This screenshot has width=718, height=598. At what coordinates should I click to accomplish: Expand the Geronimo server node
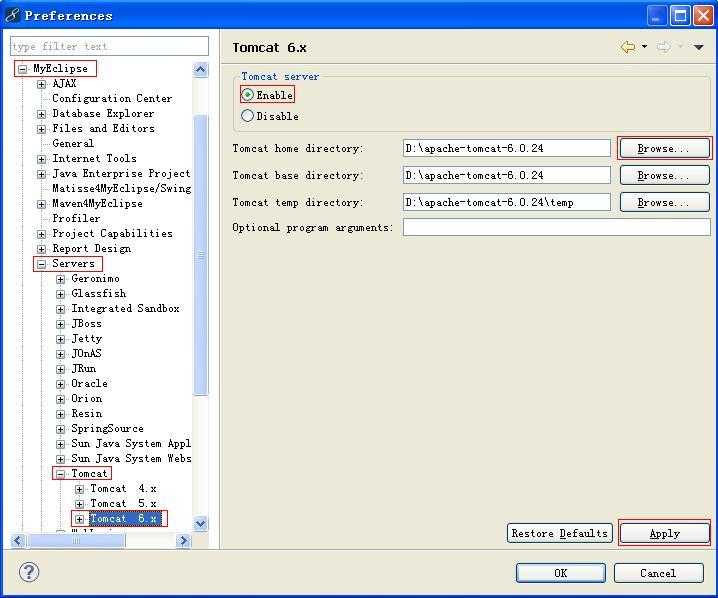60,279
